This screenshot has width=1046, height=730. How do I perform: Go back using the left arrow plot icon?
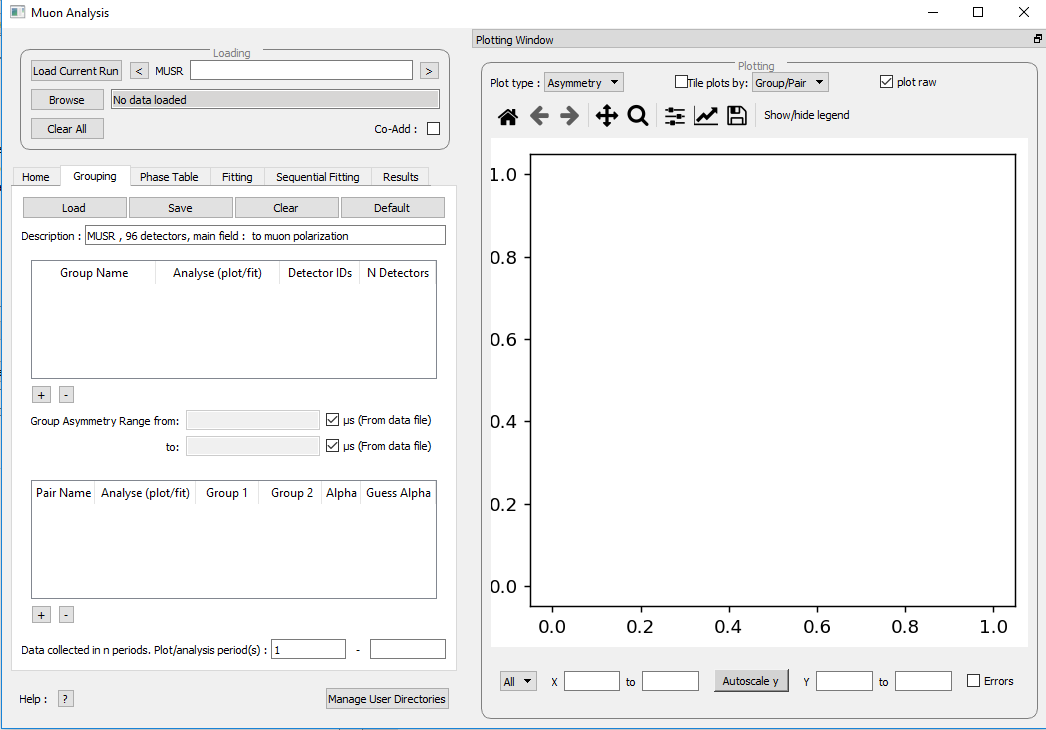[x=539, y=115]
